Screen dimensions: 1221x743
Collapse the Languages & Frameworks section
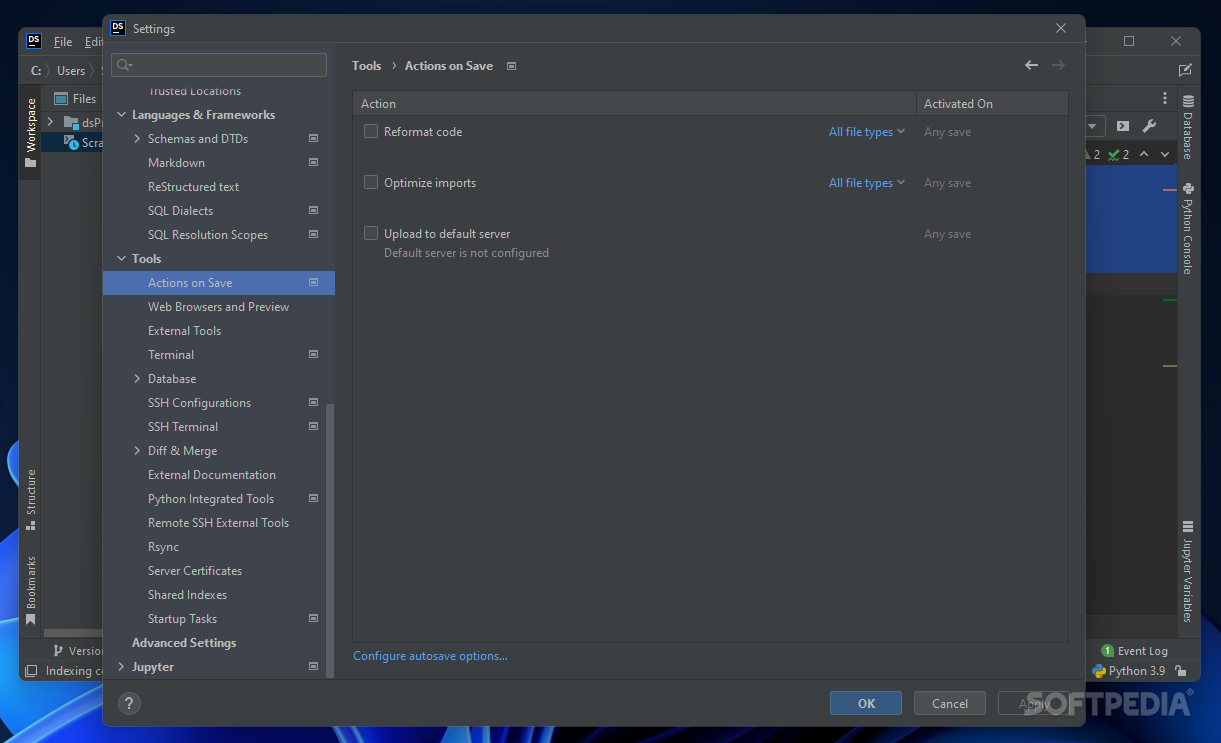[x=121, y=115]
